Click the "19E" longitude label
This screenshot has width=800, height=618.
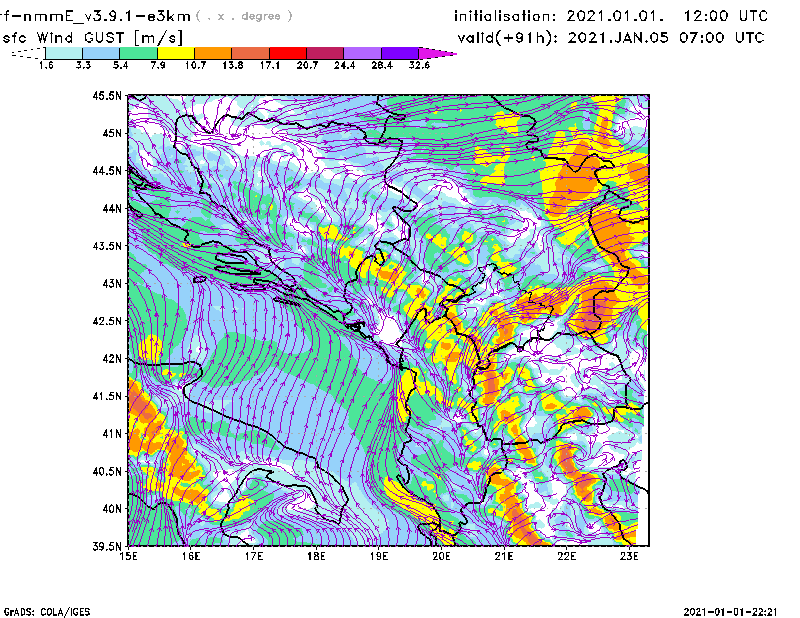point(379,556)
